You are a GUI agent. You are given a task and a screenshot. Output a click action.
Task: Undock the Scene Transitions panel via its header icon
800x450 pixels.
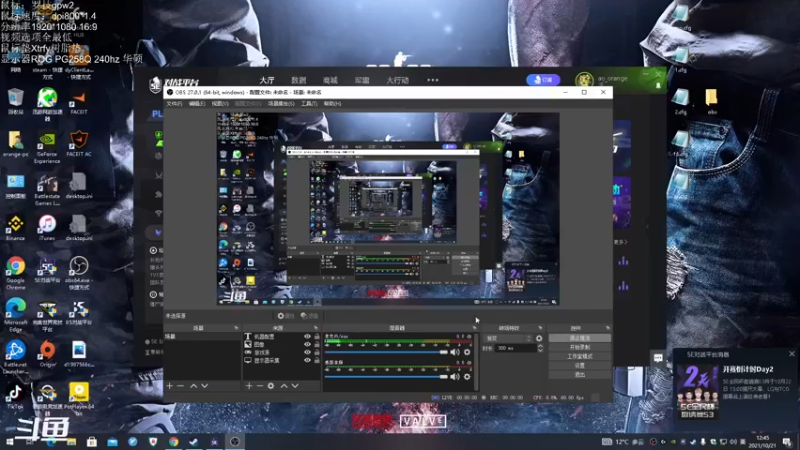(x=540, y=328)
